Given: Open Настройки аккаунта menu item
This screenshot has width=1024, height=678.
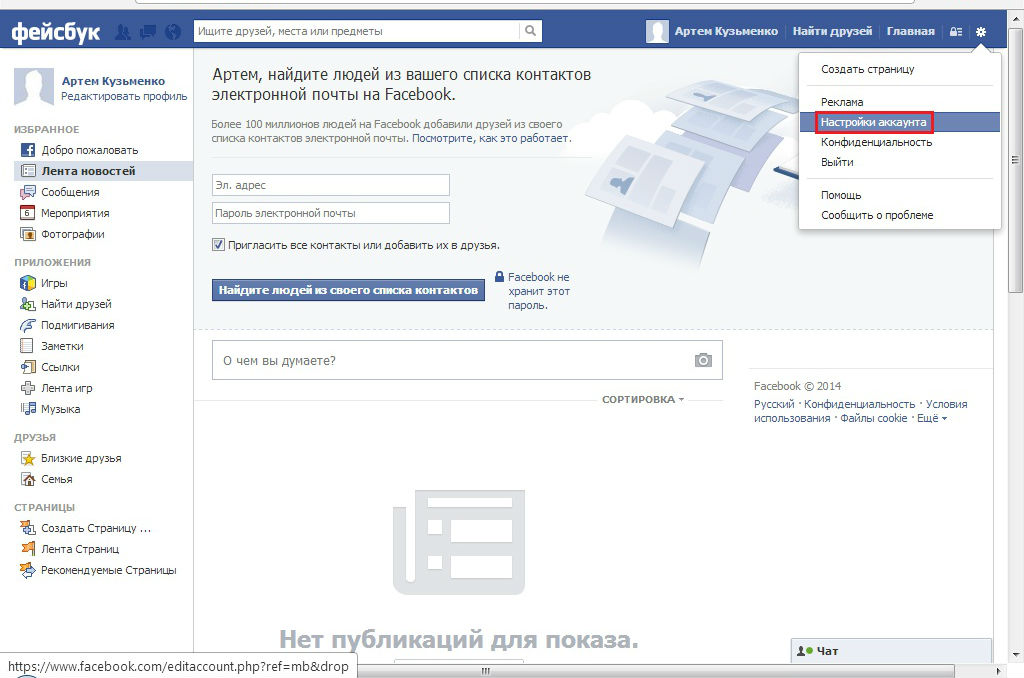Looking at the screenshot, I should (x=900, y=122).
